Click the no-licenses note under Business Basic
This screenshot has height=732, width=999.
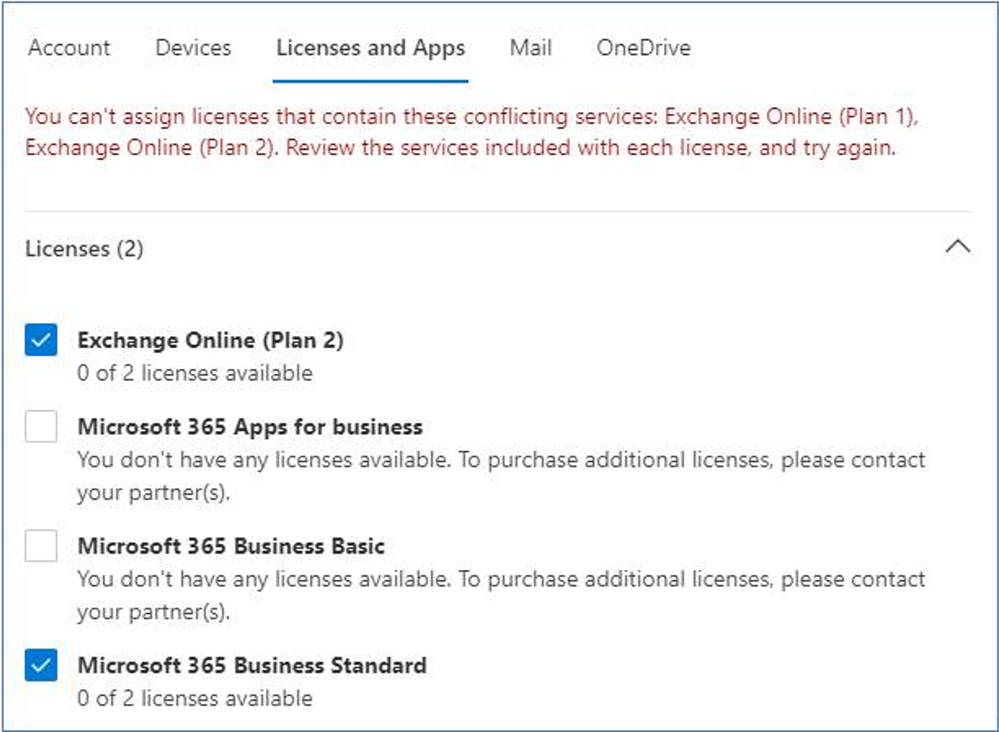tap(501, 595)
